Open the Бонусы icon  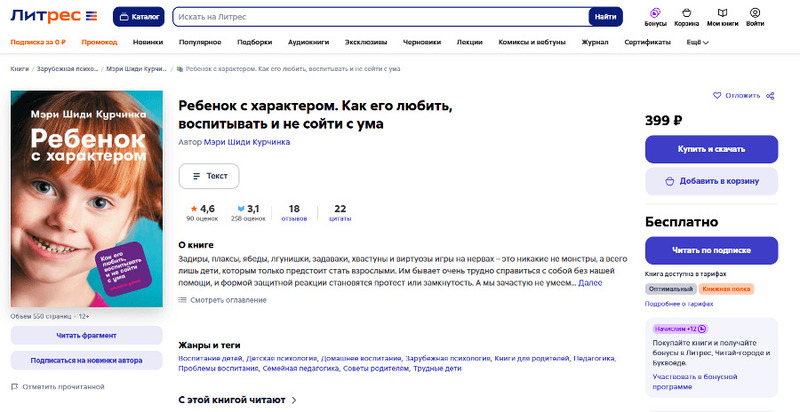click(x=656, y=17)
